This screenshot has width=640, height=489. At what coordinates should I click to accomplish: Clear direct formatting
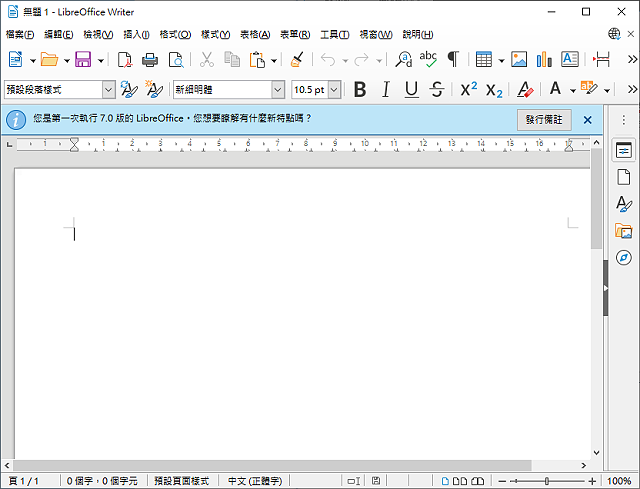pos(525,89)
